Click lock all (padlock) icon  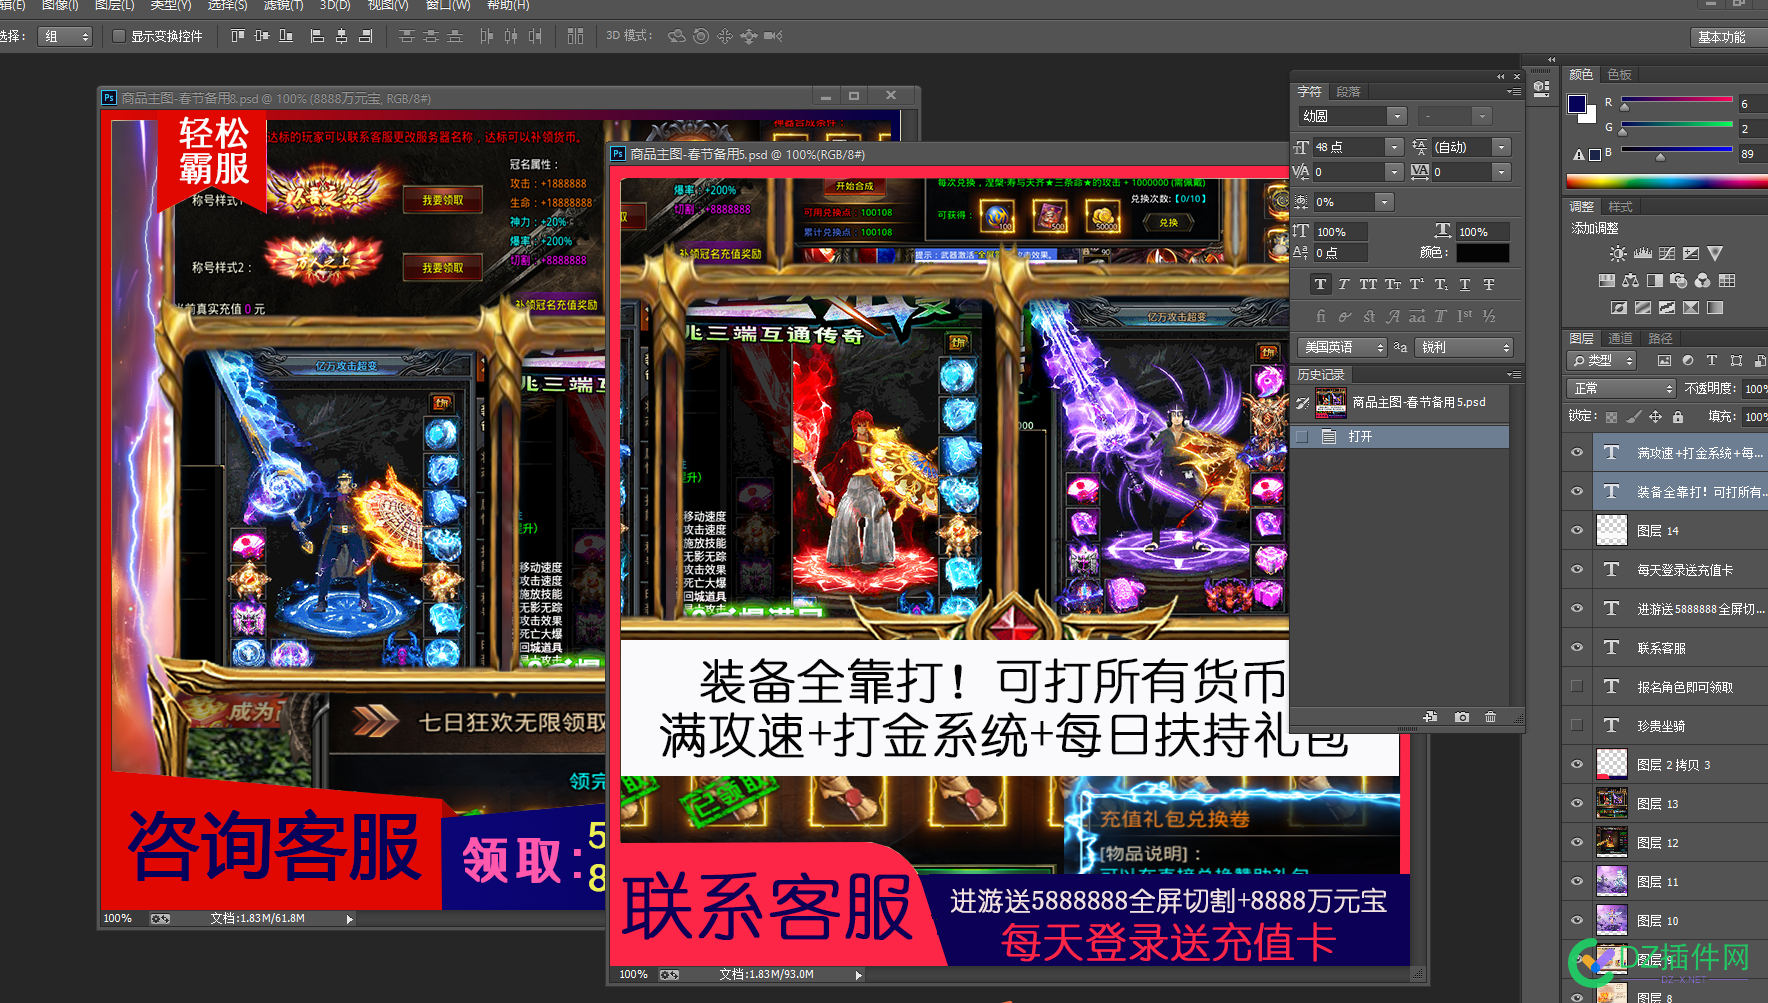pos(1678,417)
